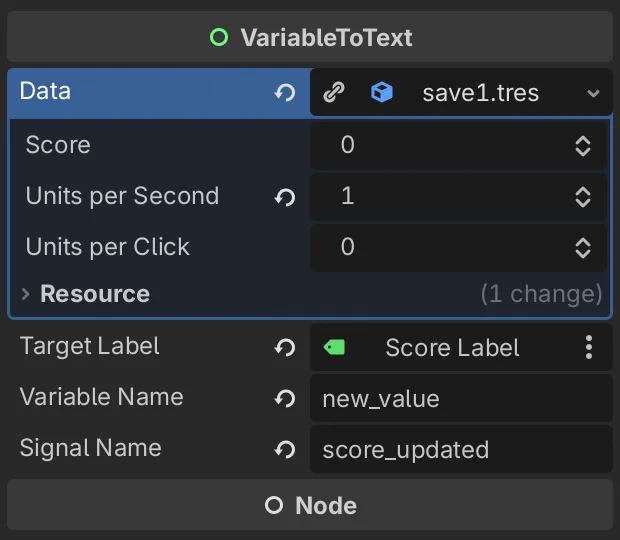Image resolution: width=620 pixels, height=540 pixels.
Task: Click the Signal Name score_updated field
Action: point(461,449)
